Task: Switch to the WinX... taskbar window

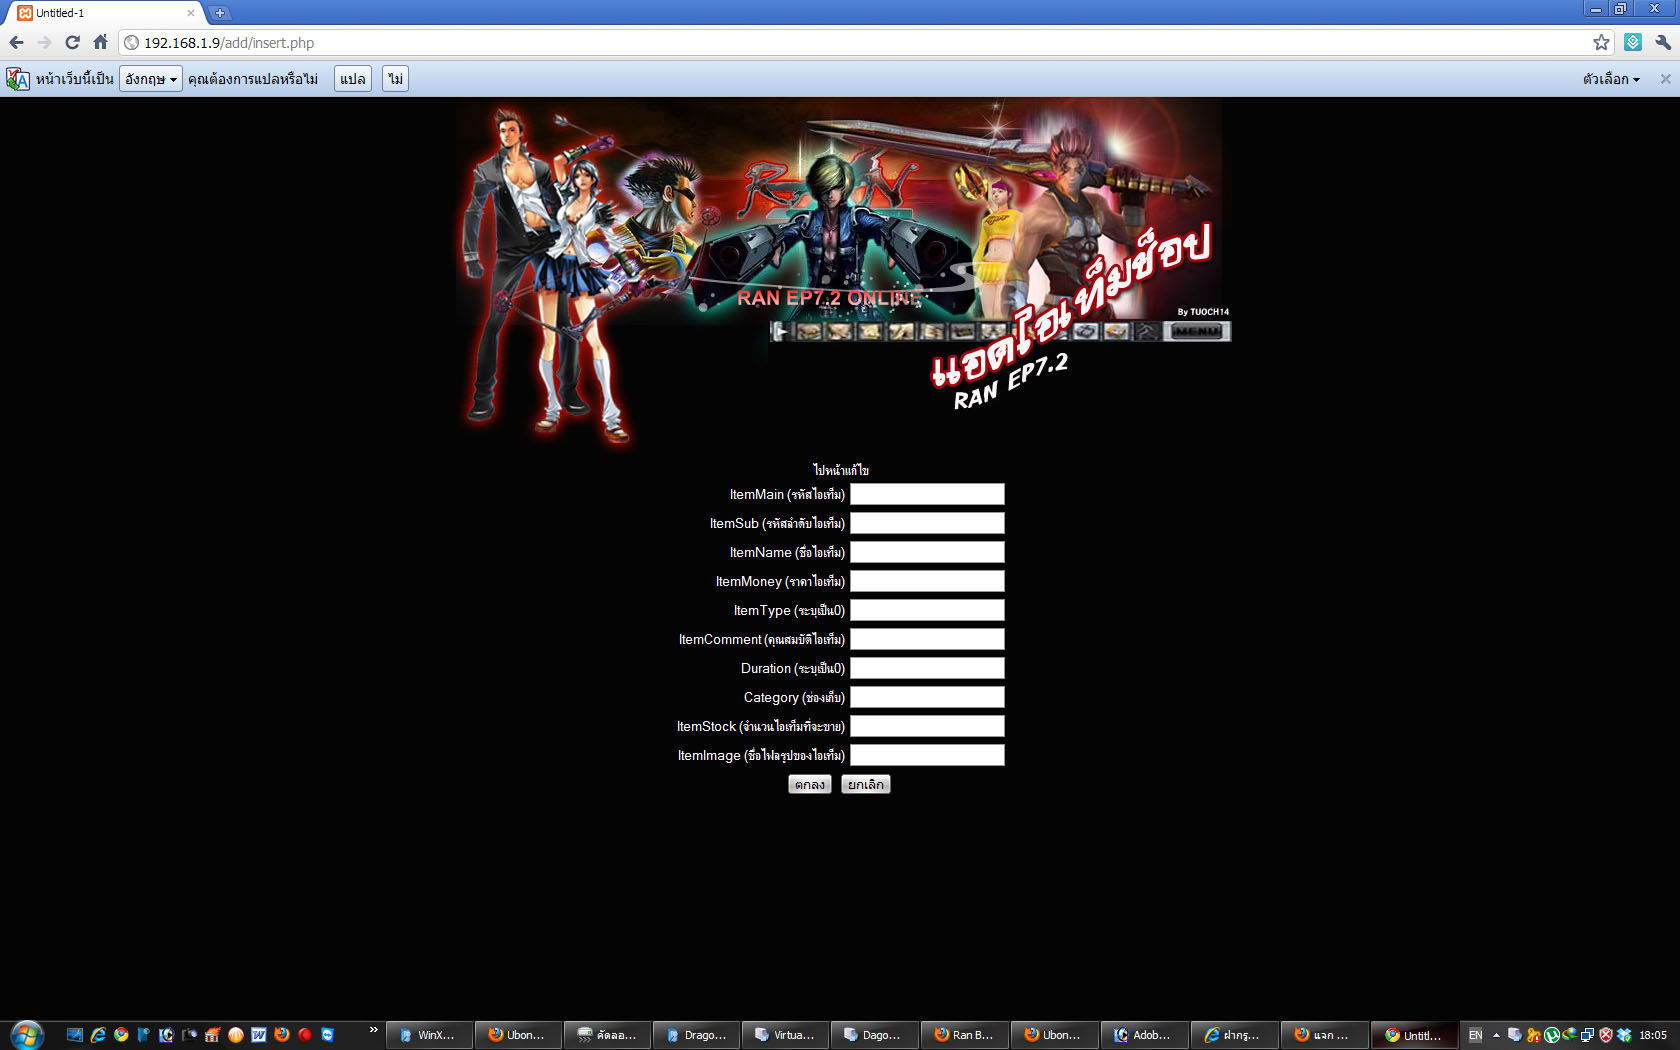Action: pyautogui.click(x=429, y=1035)
